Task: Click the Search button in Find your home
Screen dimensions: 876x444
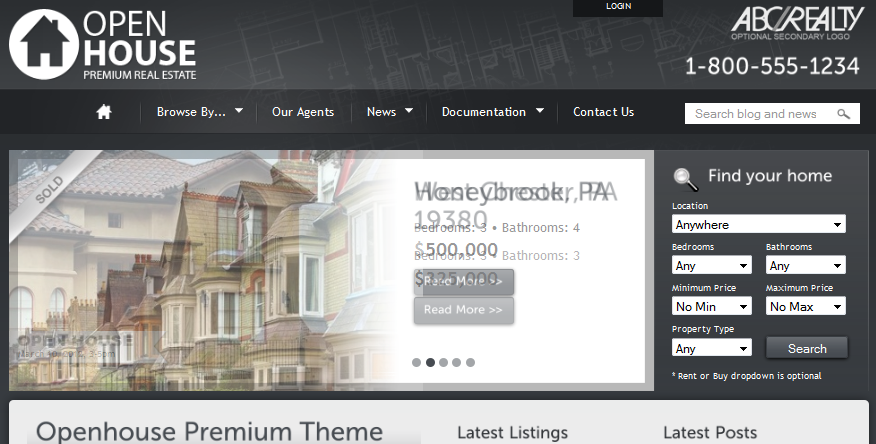Action: click(807, 348)
